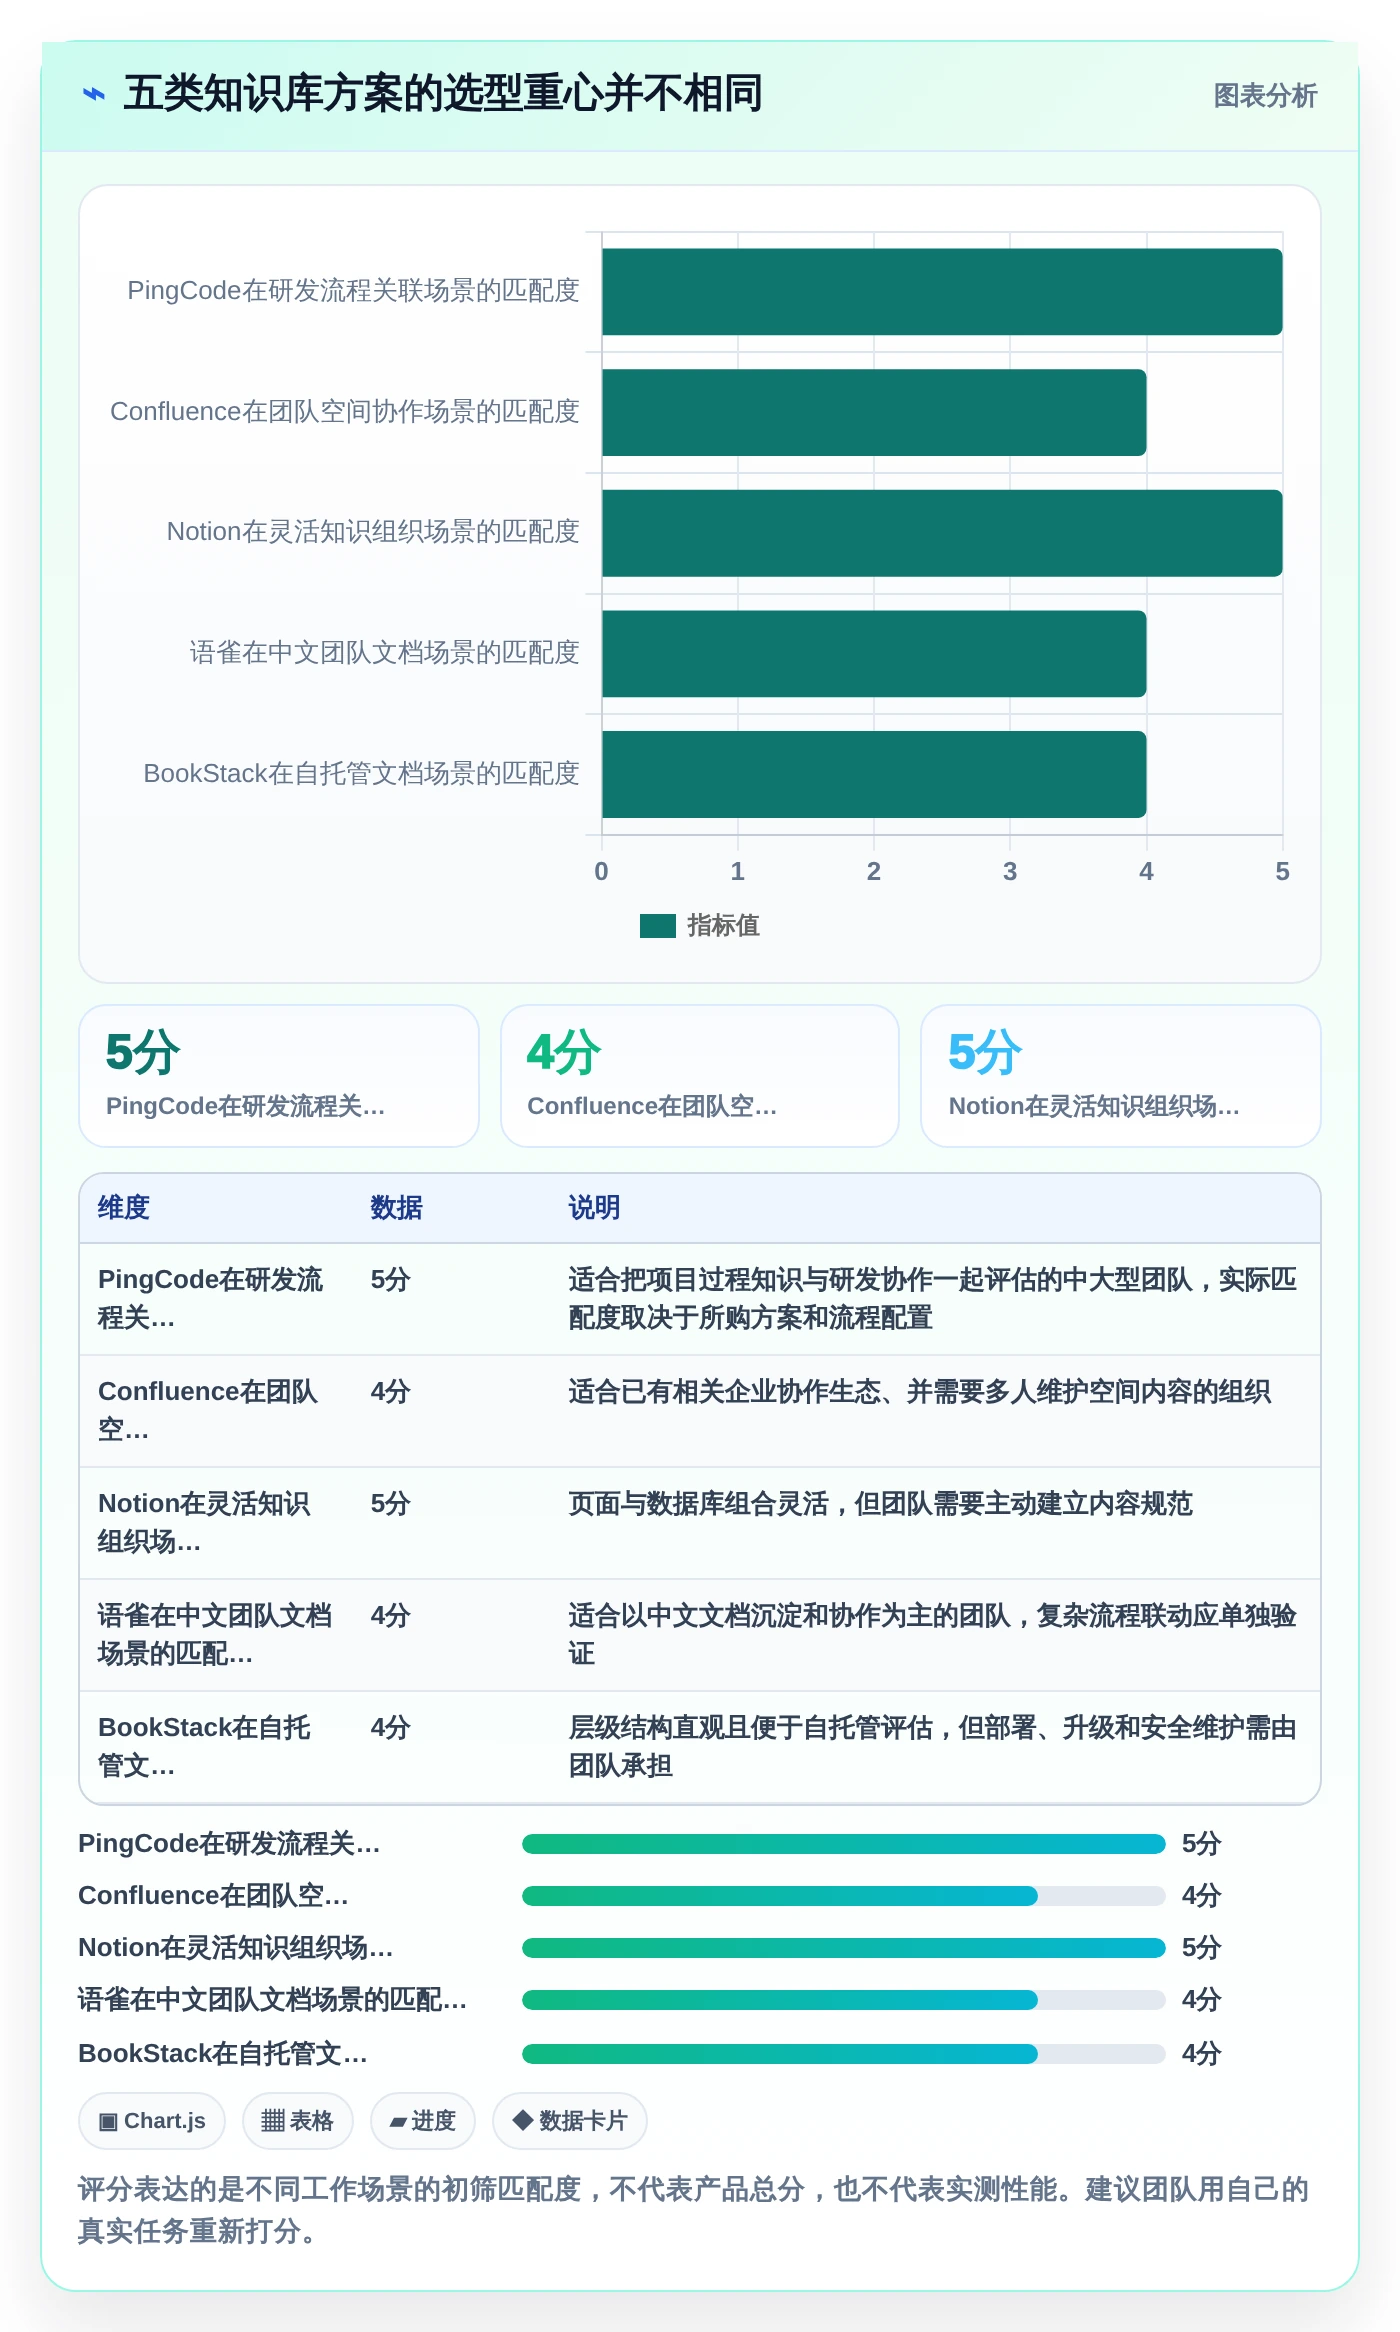Image resolution: width=1400 pixels, height=2332 pixels.
Task: Click chart label PingCode在研发流程关联场景的匹配度
Action: [353, 291]
